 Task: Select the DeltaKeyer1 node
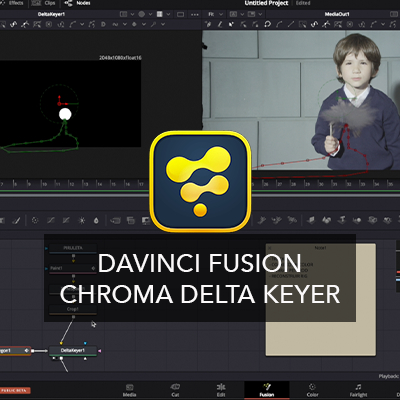pos(73,351)
